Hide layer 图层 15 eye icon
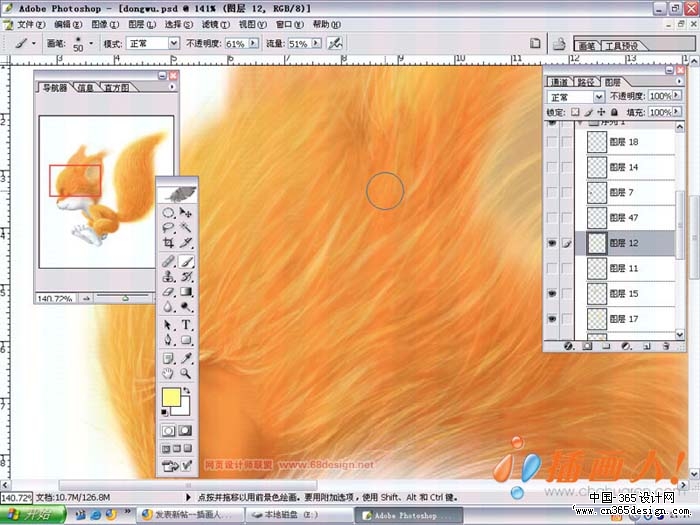This screenshot has width=700, height=525. point(552,293)
